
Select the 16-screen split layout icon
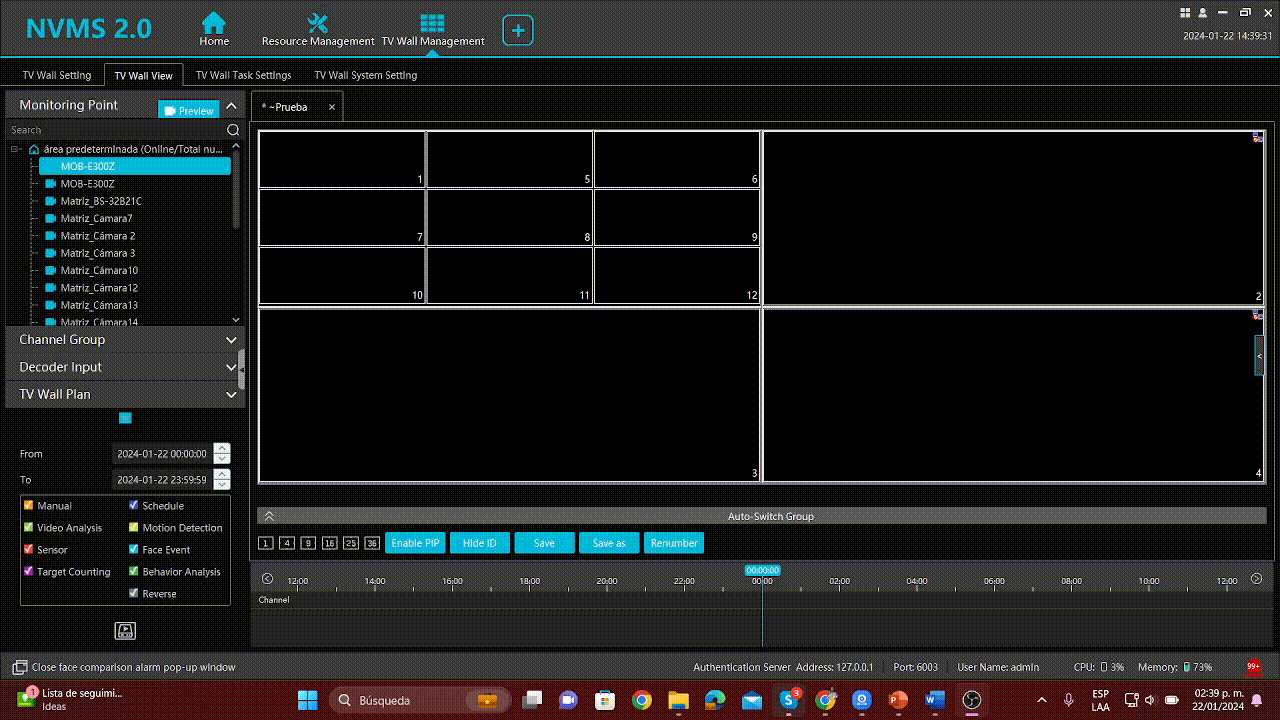coord(329,543)
